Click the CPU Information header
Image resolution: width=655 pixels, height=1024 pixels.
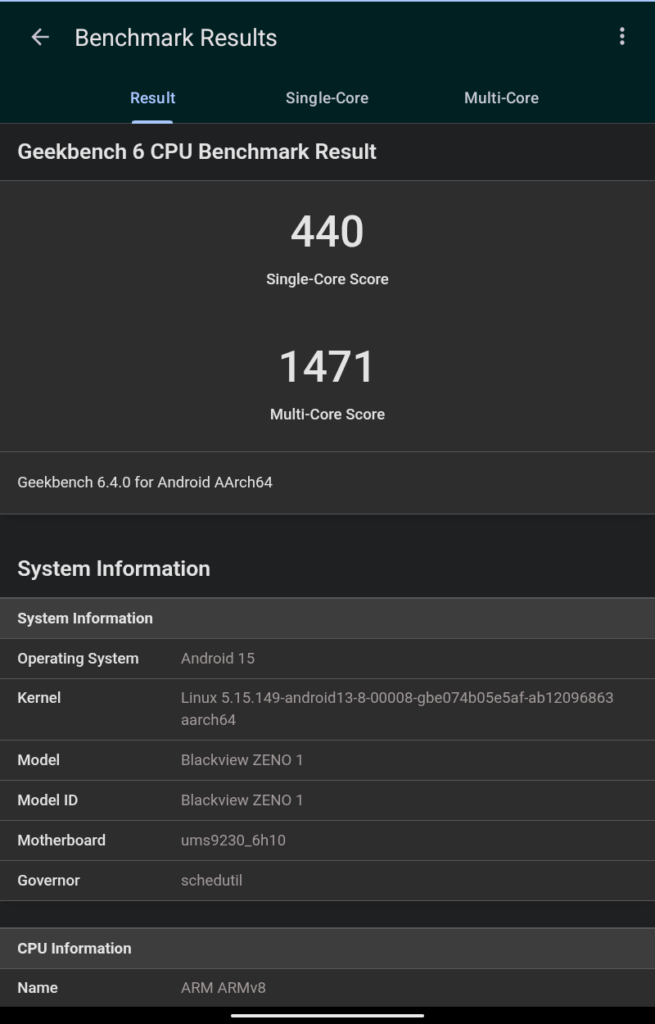pos(327,948)
